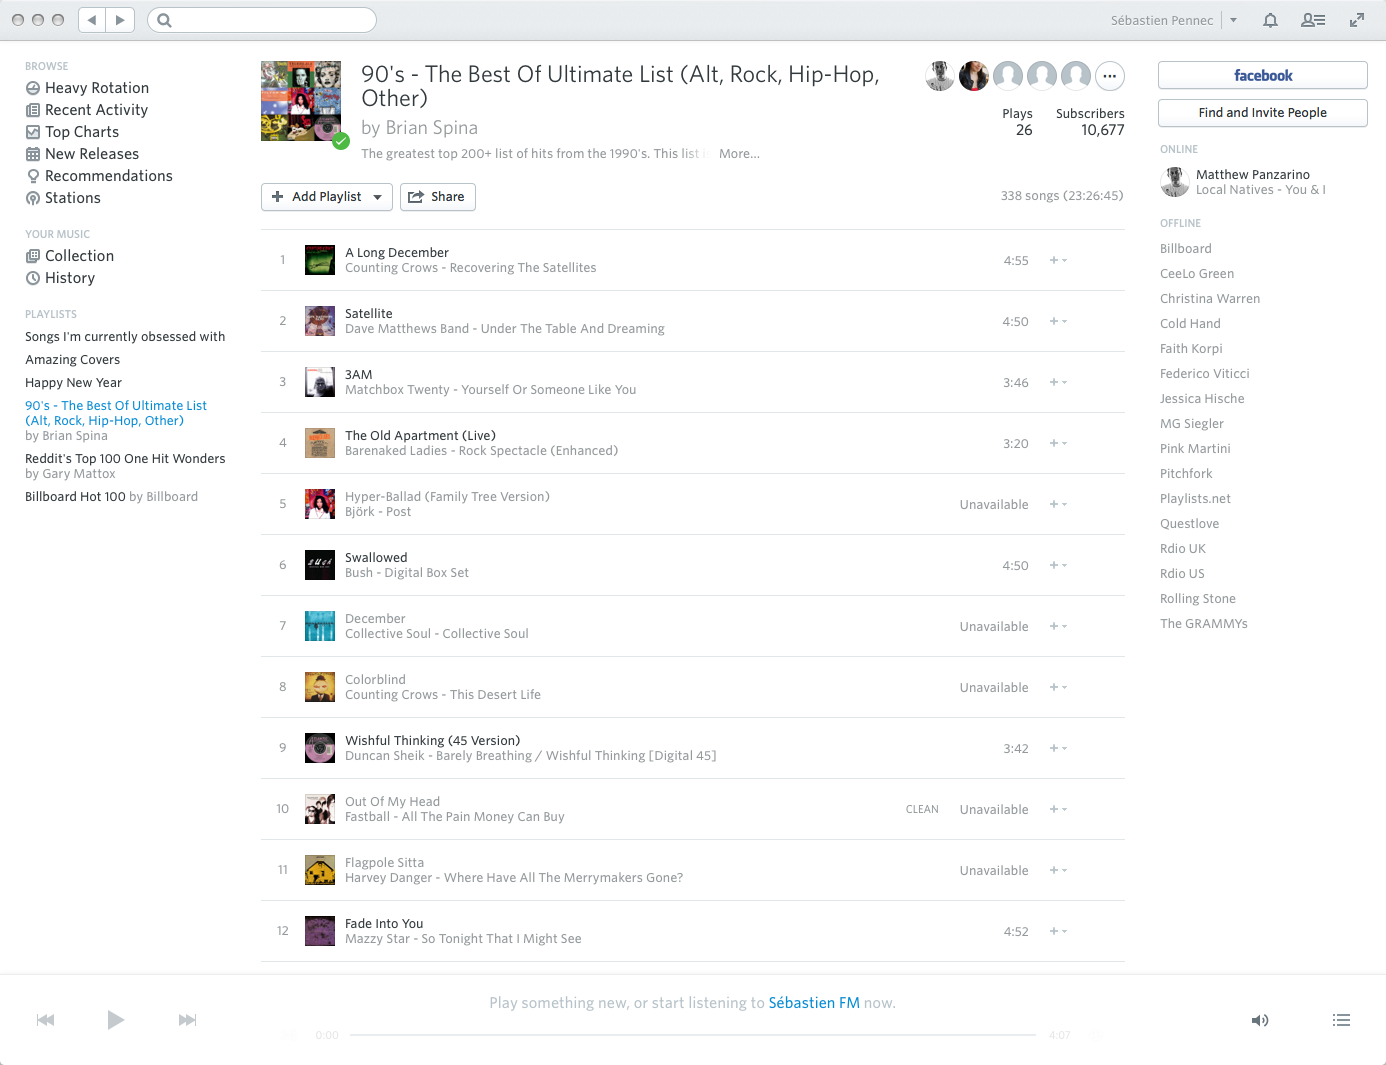Screen dimensions: 1386x1065
Task: Click 'Matchbox Twenty - Yourself Or Someone Like You'
Action: coord(491,390)
